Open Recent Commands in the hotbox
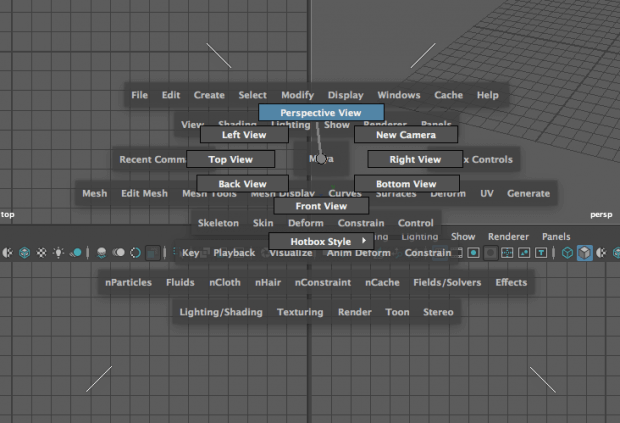Screen dimensions: 620x423 [152, 159]
